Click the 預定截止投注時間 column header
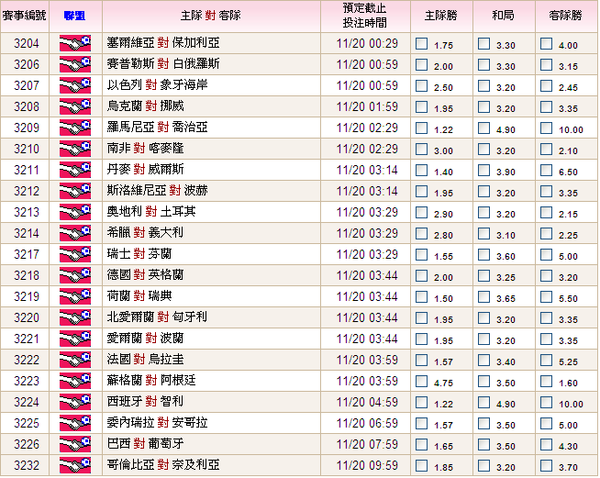Image resolution: width=600 pixels, height=478 pixels. coord(365,16)
